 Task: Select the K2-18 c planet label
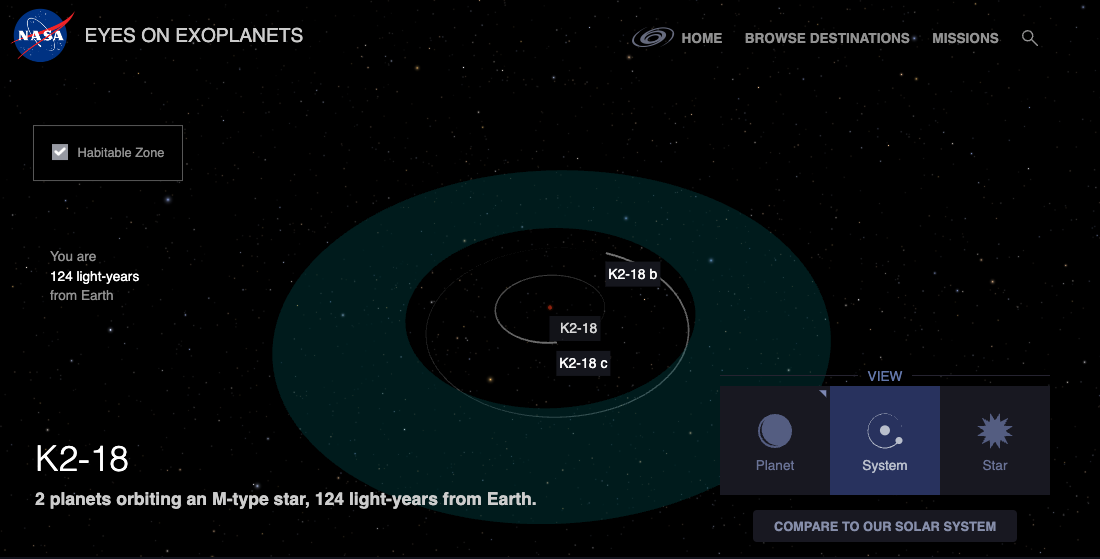click(582, 363)
